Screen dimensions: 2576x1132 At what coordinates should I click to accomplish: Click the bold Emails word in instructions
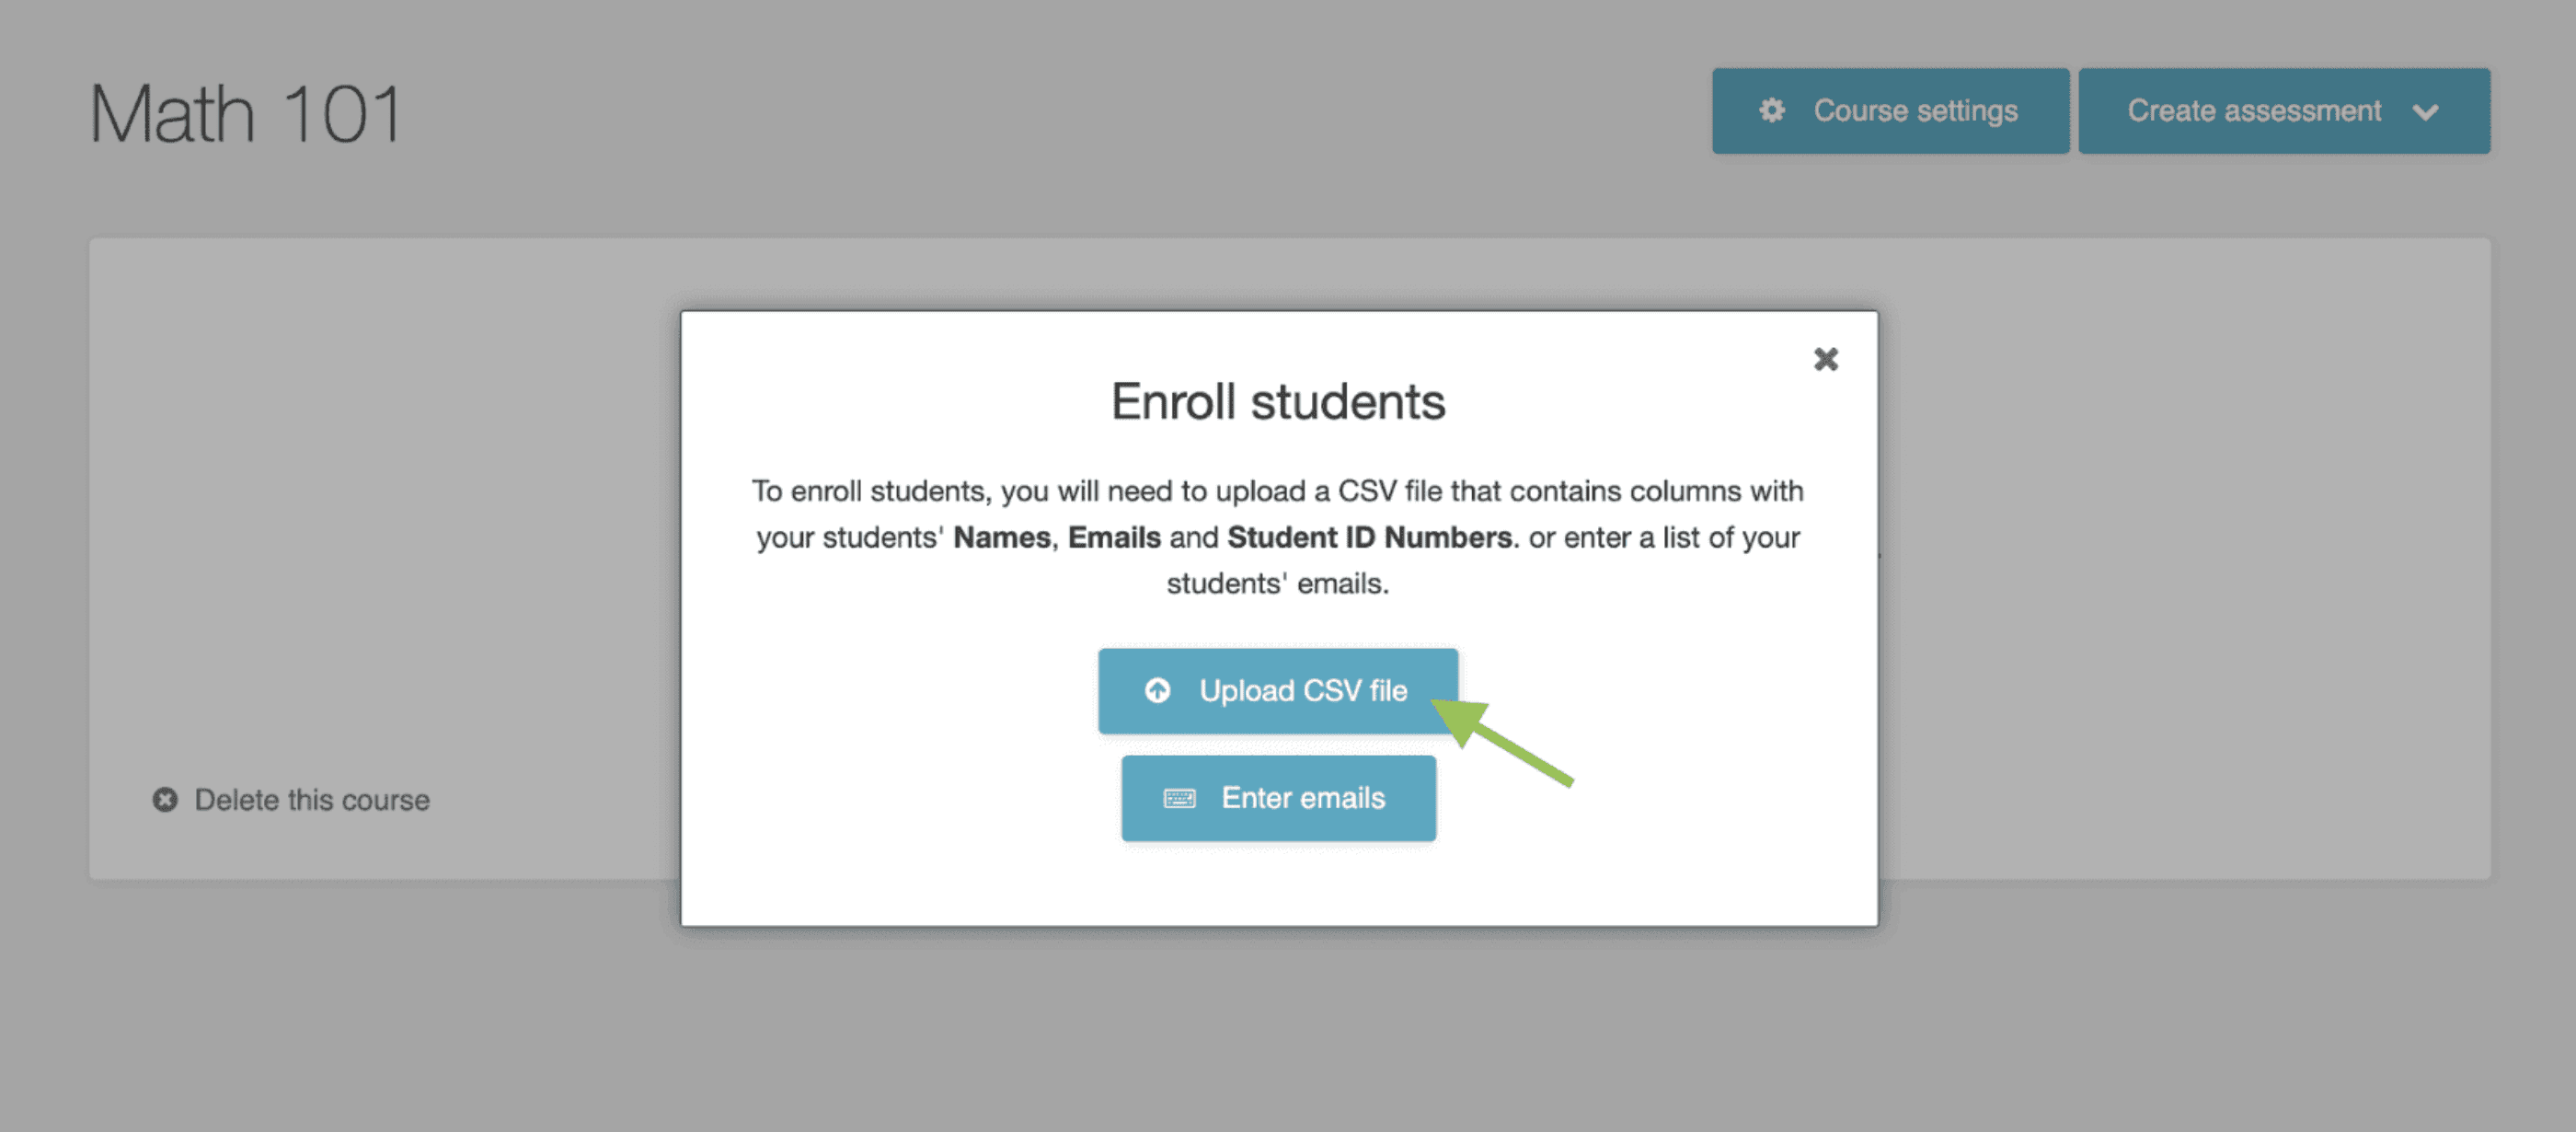click(x=1114, y=537)
